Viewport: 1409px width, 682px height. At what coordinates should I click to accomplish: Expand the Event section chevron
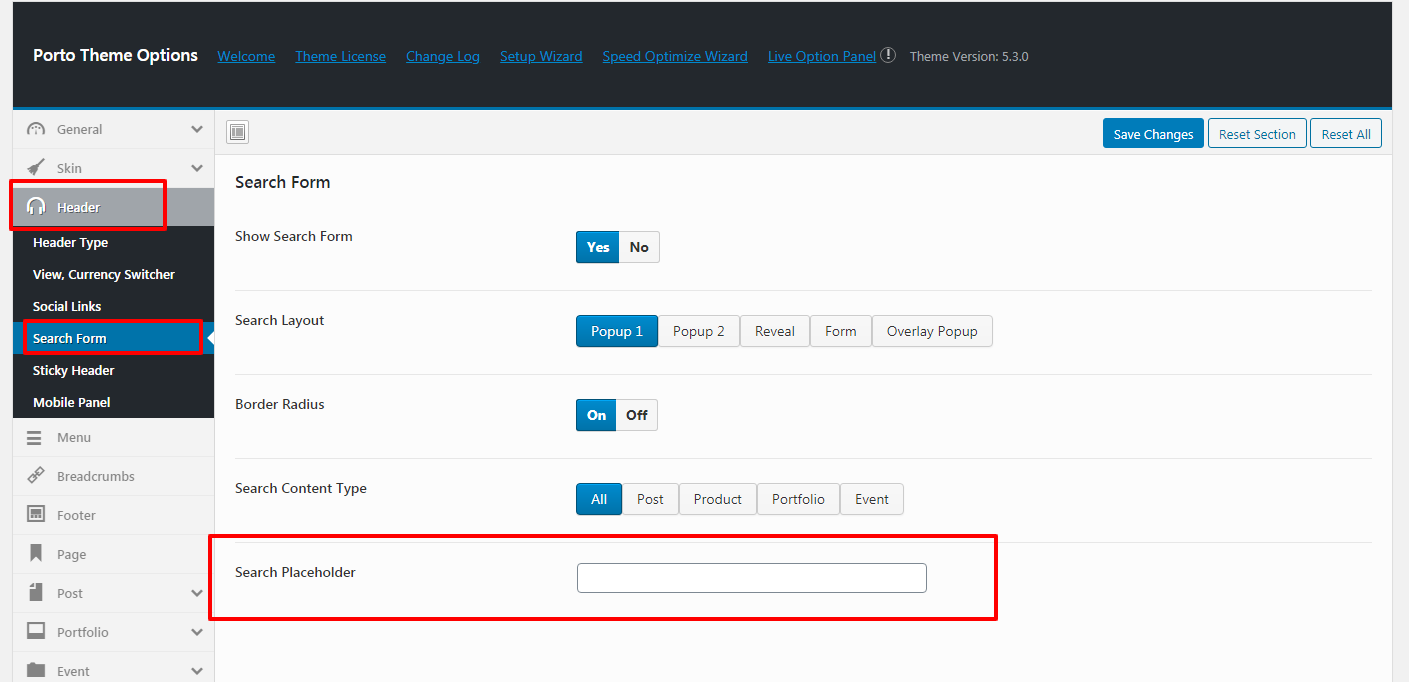(x=197, y=671)
